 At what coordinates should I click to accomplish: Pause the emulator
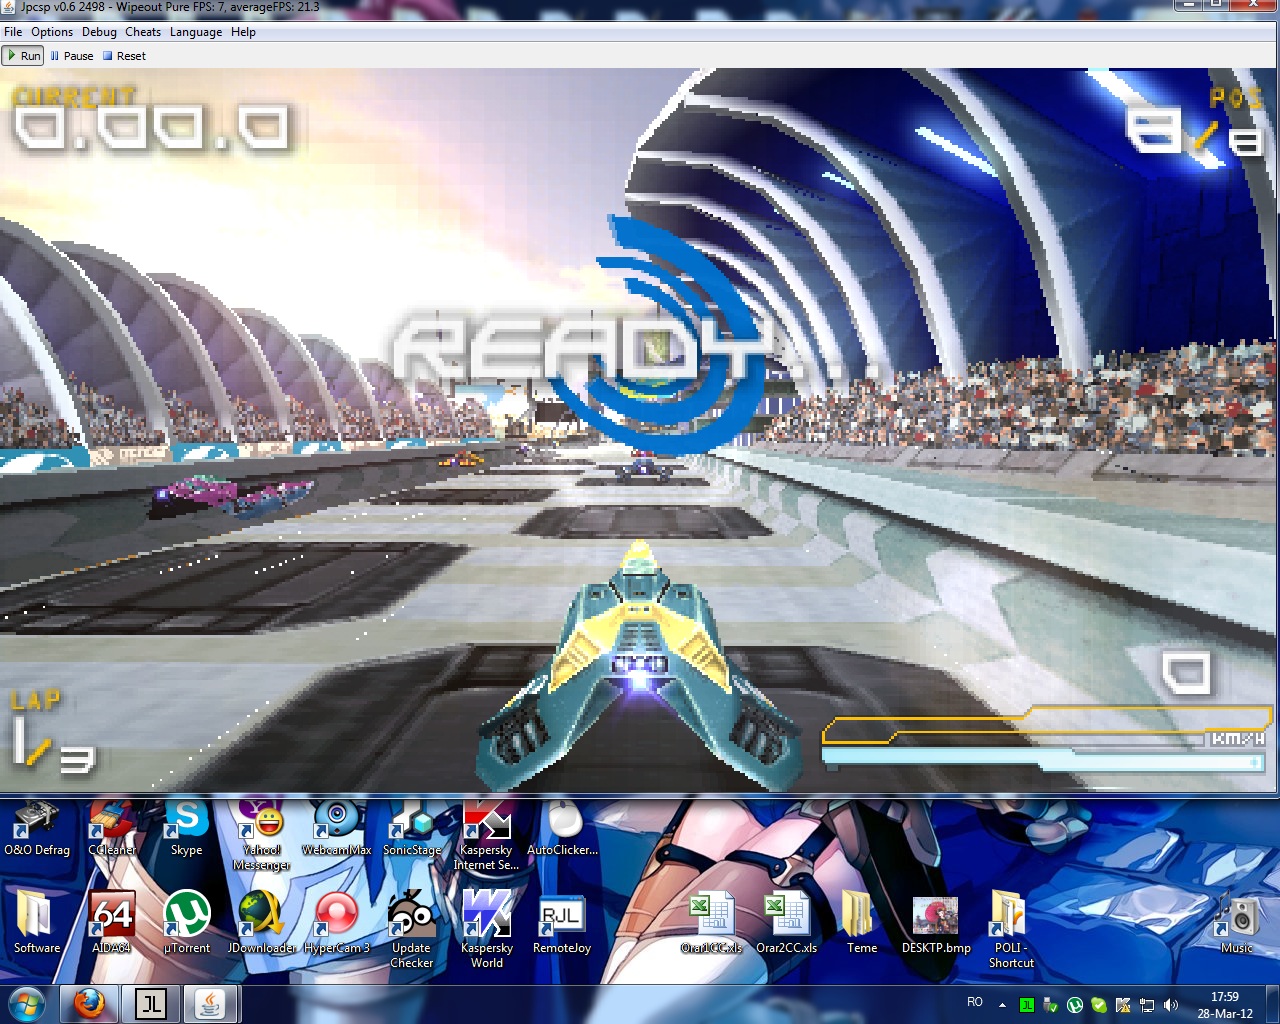72,56
